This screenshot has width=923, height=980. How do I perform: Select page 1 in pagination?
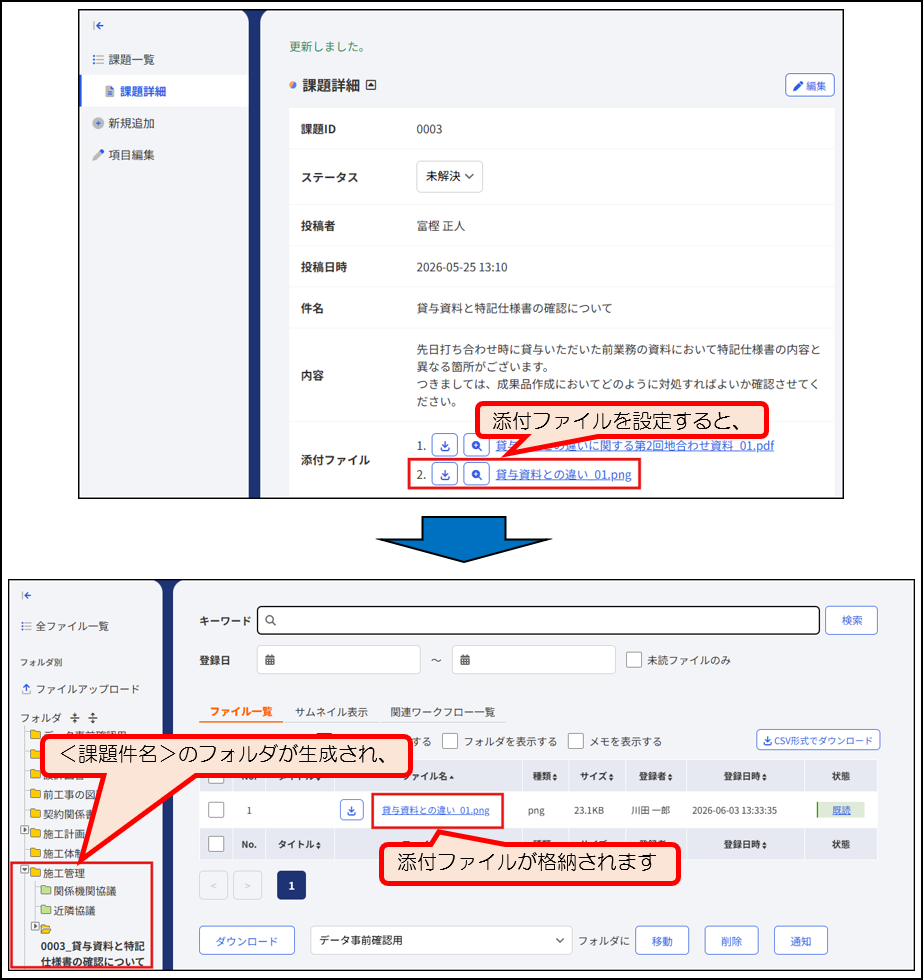click(291, 886)
